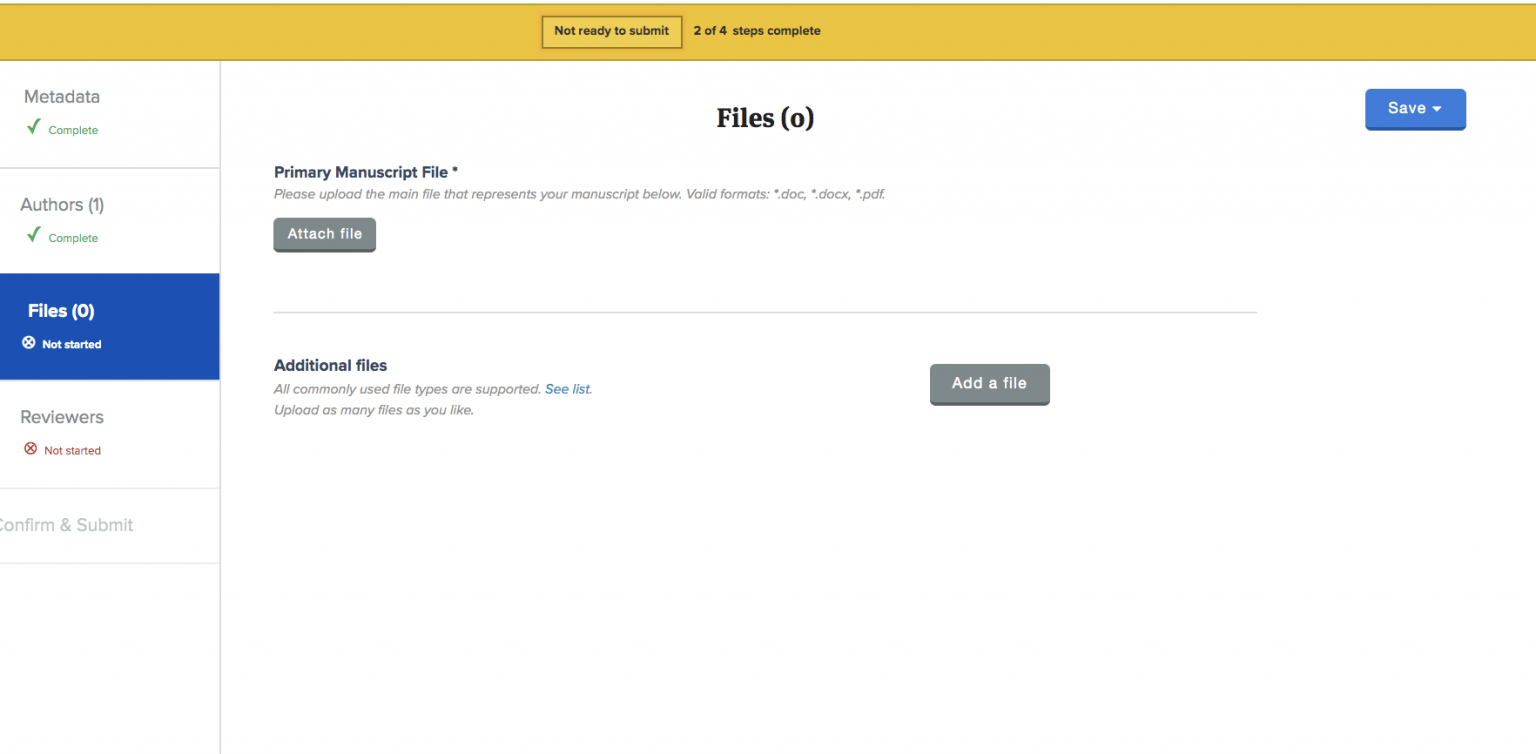Click the Additional files heading

330,366
